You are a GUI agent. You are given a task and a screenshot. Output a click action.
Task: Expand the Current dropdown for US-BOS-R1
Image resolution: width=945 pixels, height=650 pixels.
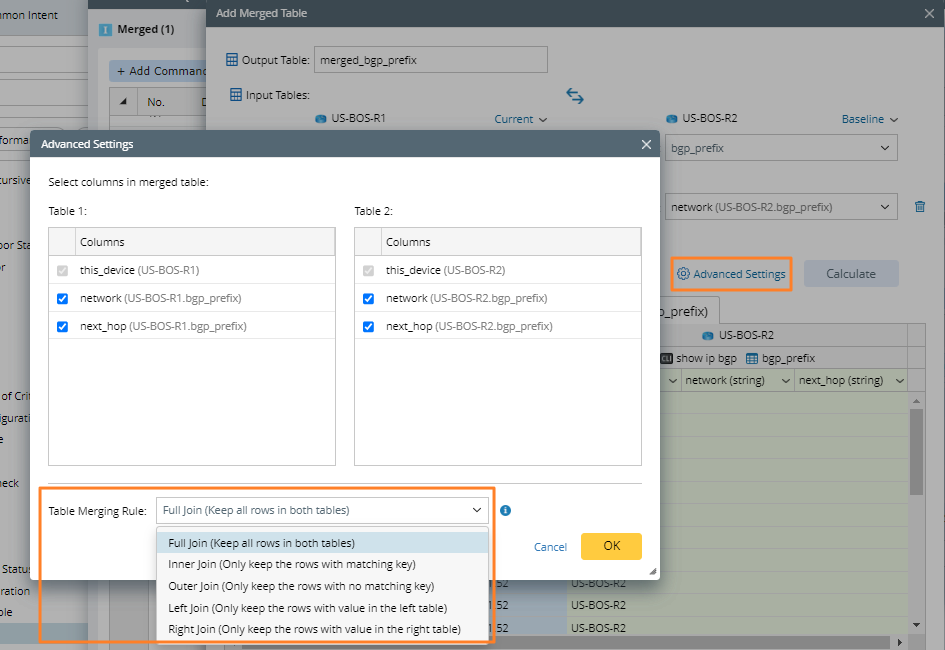(521, 119)
